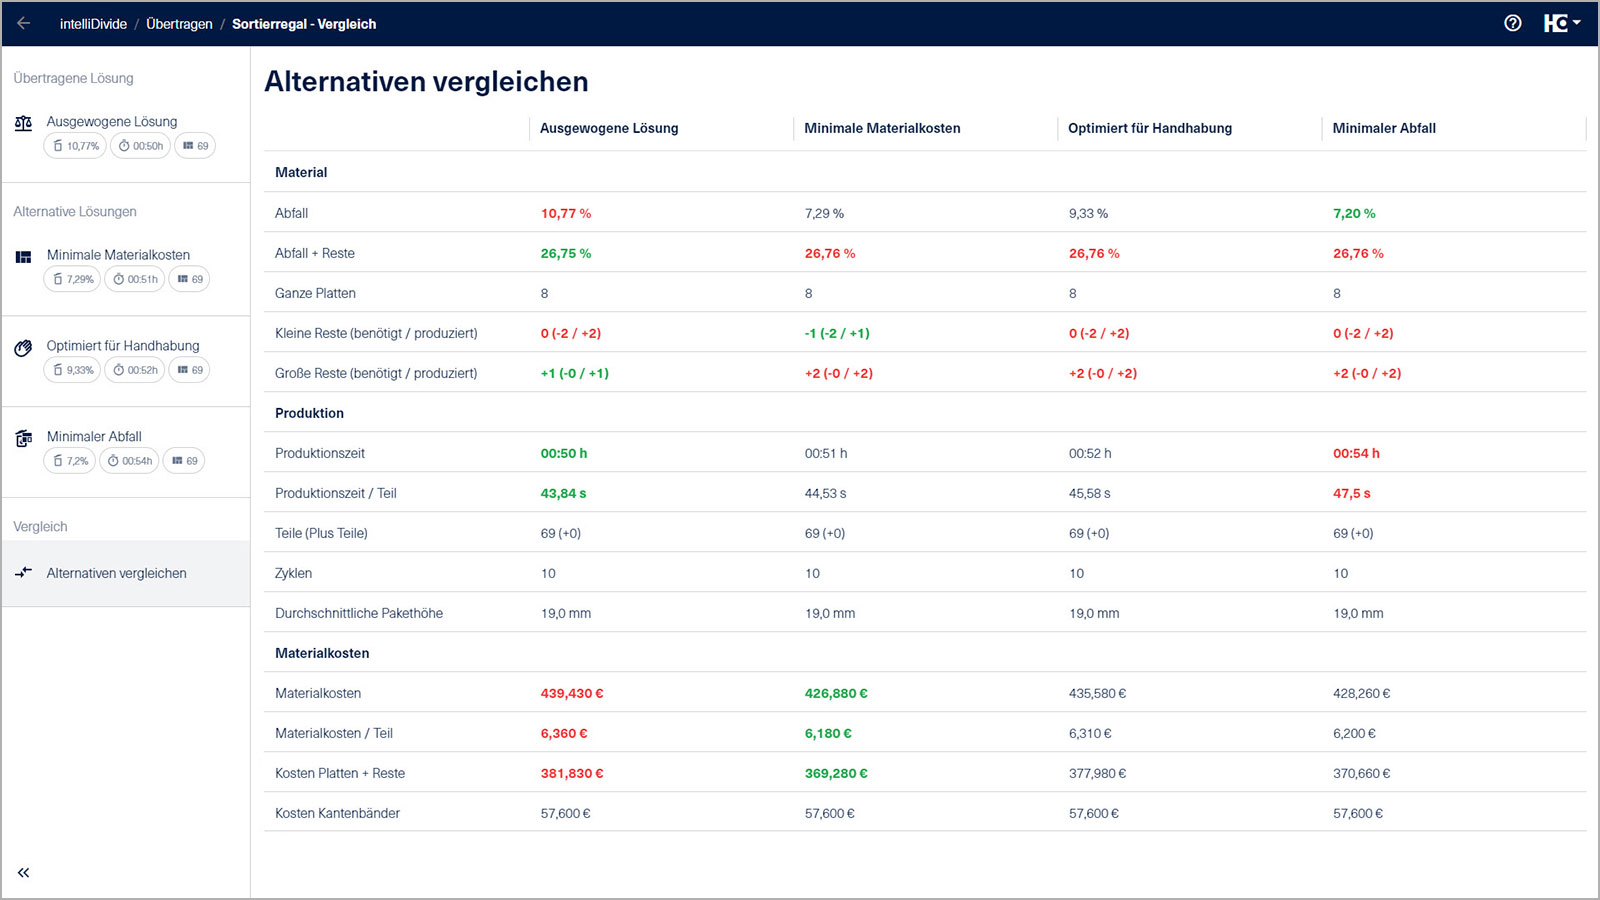Select Minimaler Abfall in the sidebar
This screenshot has height=900, width=1600.
pos(94,436)
